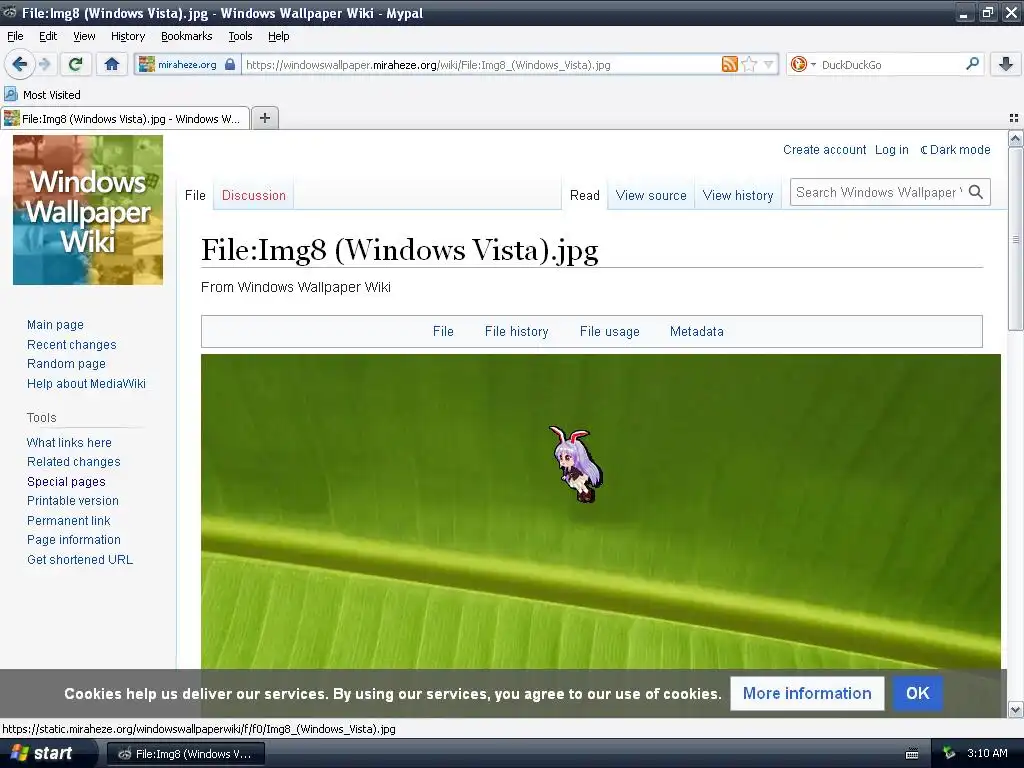
Task: Jump to the Metadata section
Action: 697,331
